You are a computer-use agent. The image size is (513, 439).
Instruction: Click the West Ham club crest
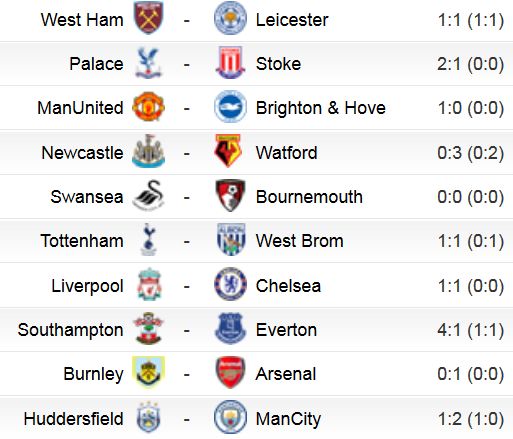[x=148, y=18]
